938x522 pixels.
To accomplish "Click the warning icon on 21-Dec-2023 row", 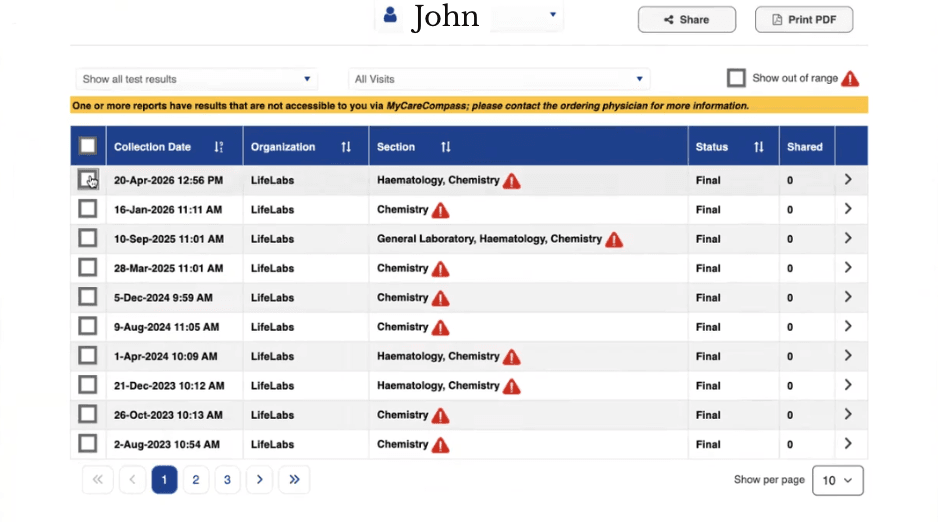I will click(x=511, y=386).
